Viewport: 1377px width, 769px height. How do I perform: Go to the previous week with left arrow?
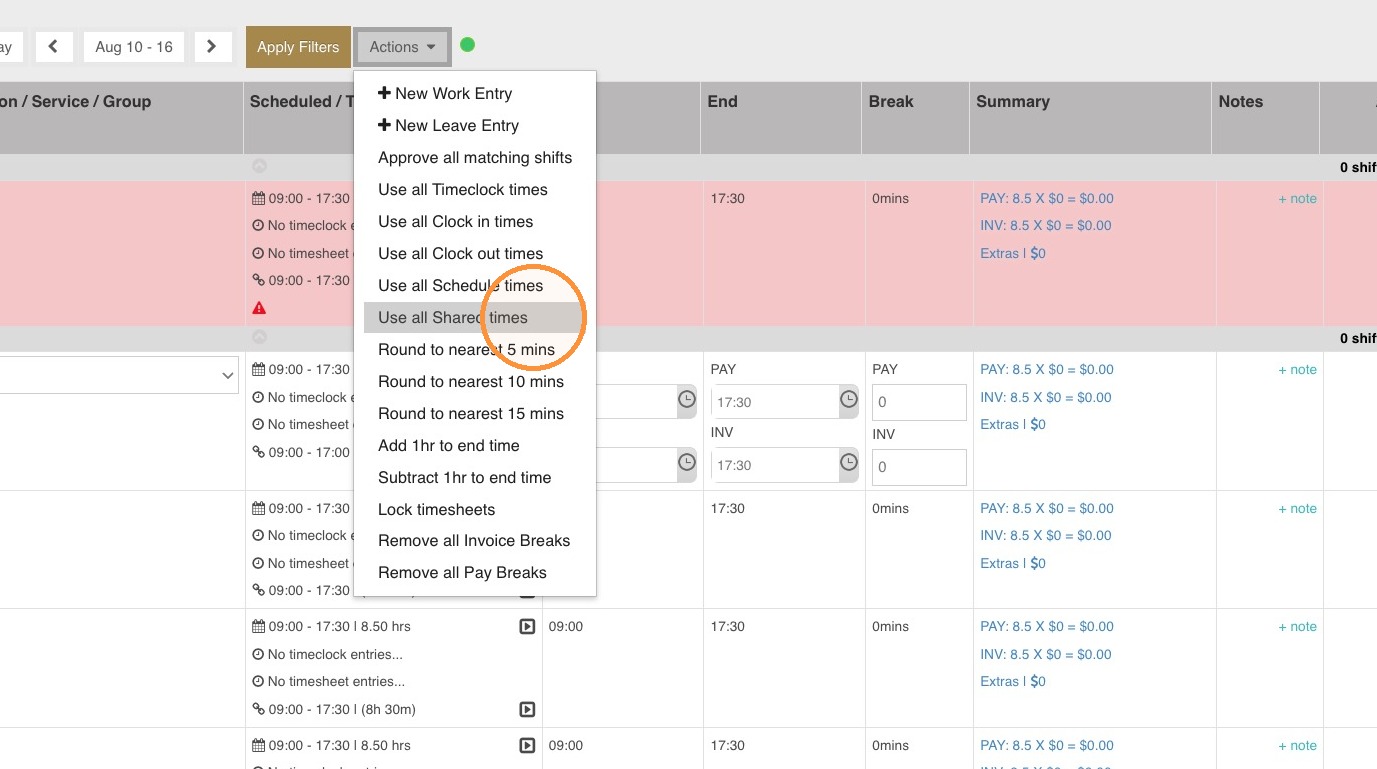click(53, 47)
